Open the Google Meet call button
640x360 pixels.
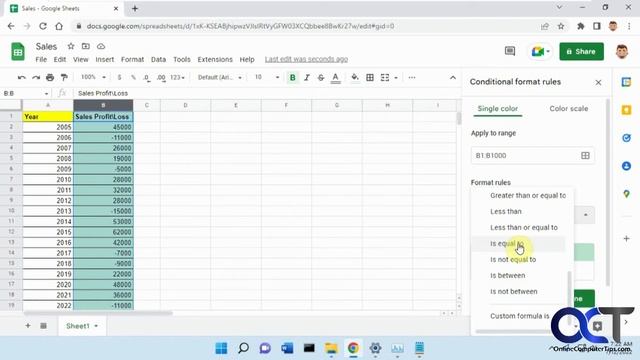click(541, 51)
